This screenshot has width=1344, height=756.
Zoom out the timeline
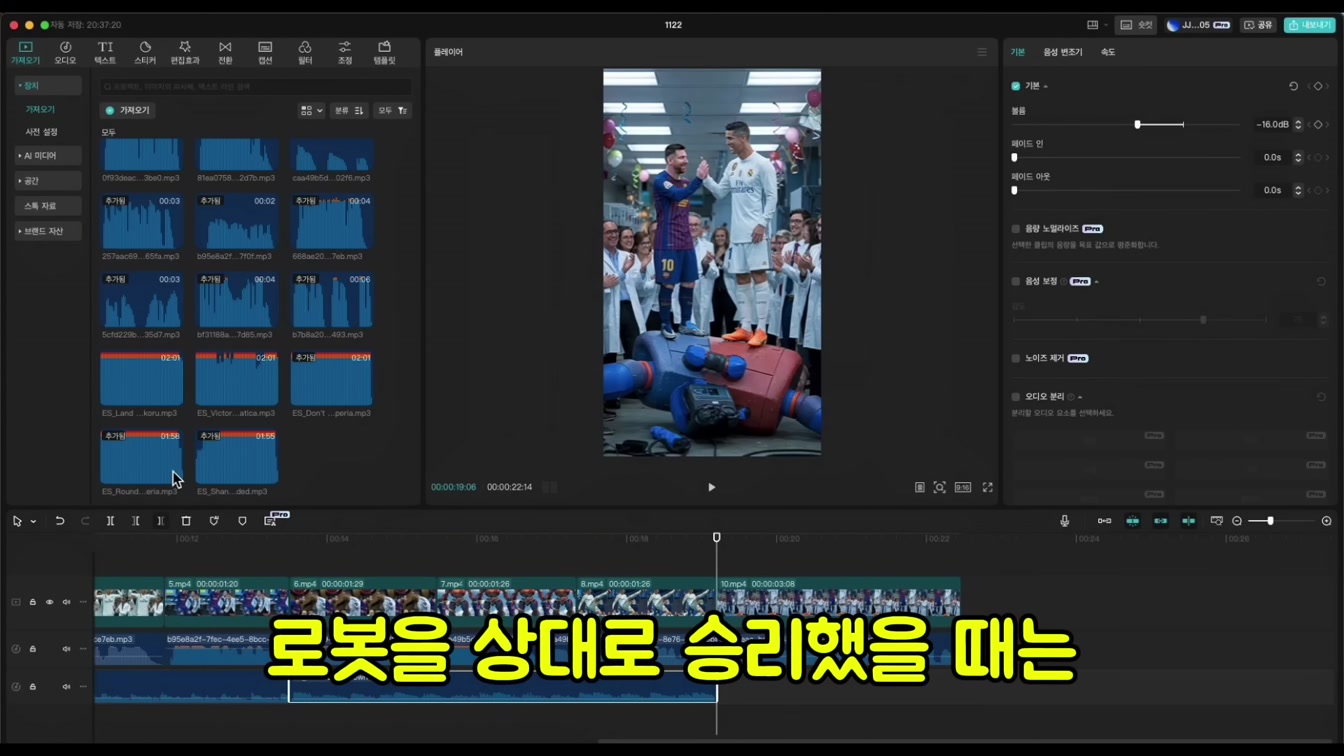(1237, 521)
